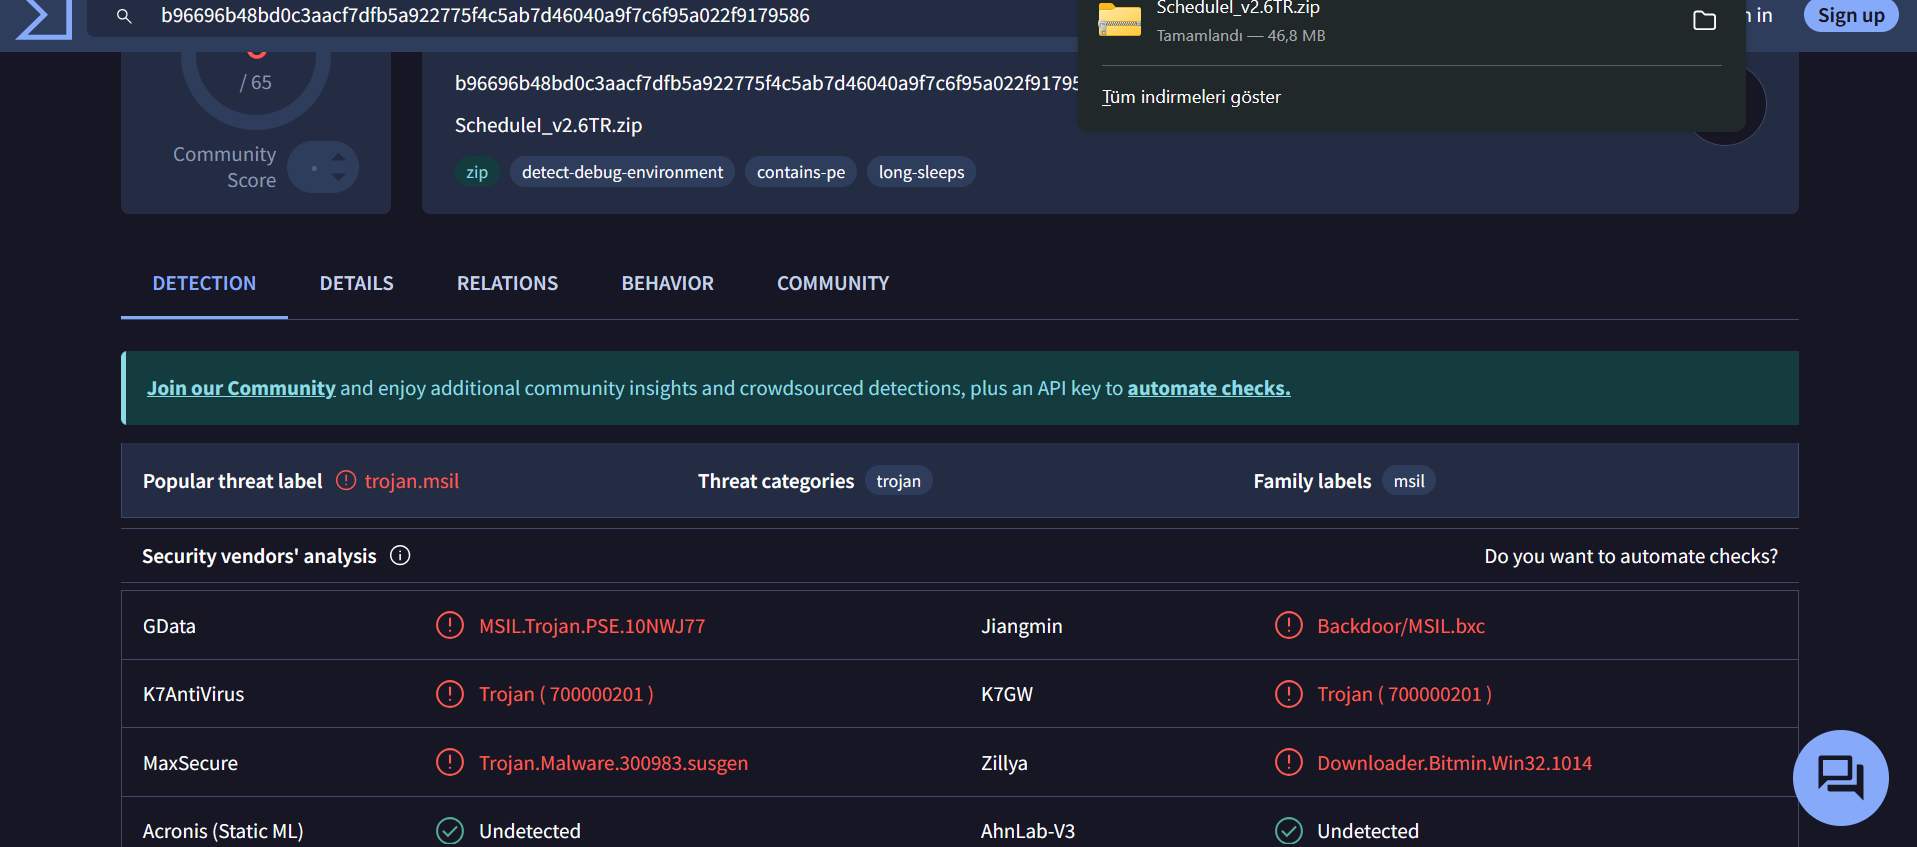Open 'Tüm indirmeleri göster' downloads link
This screenshot has height=847, width=1917.
click(x=1191, y=97)
